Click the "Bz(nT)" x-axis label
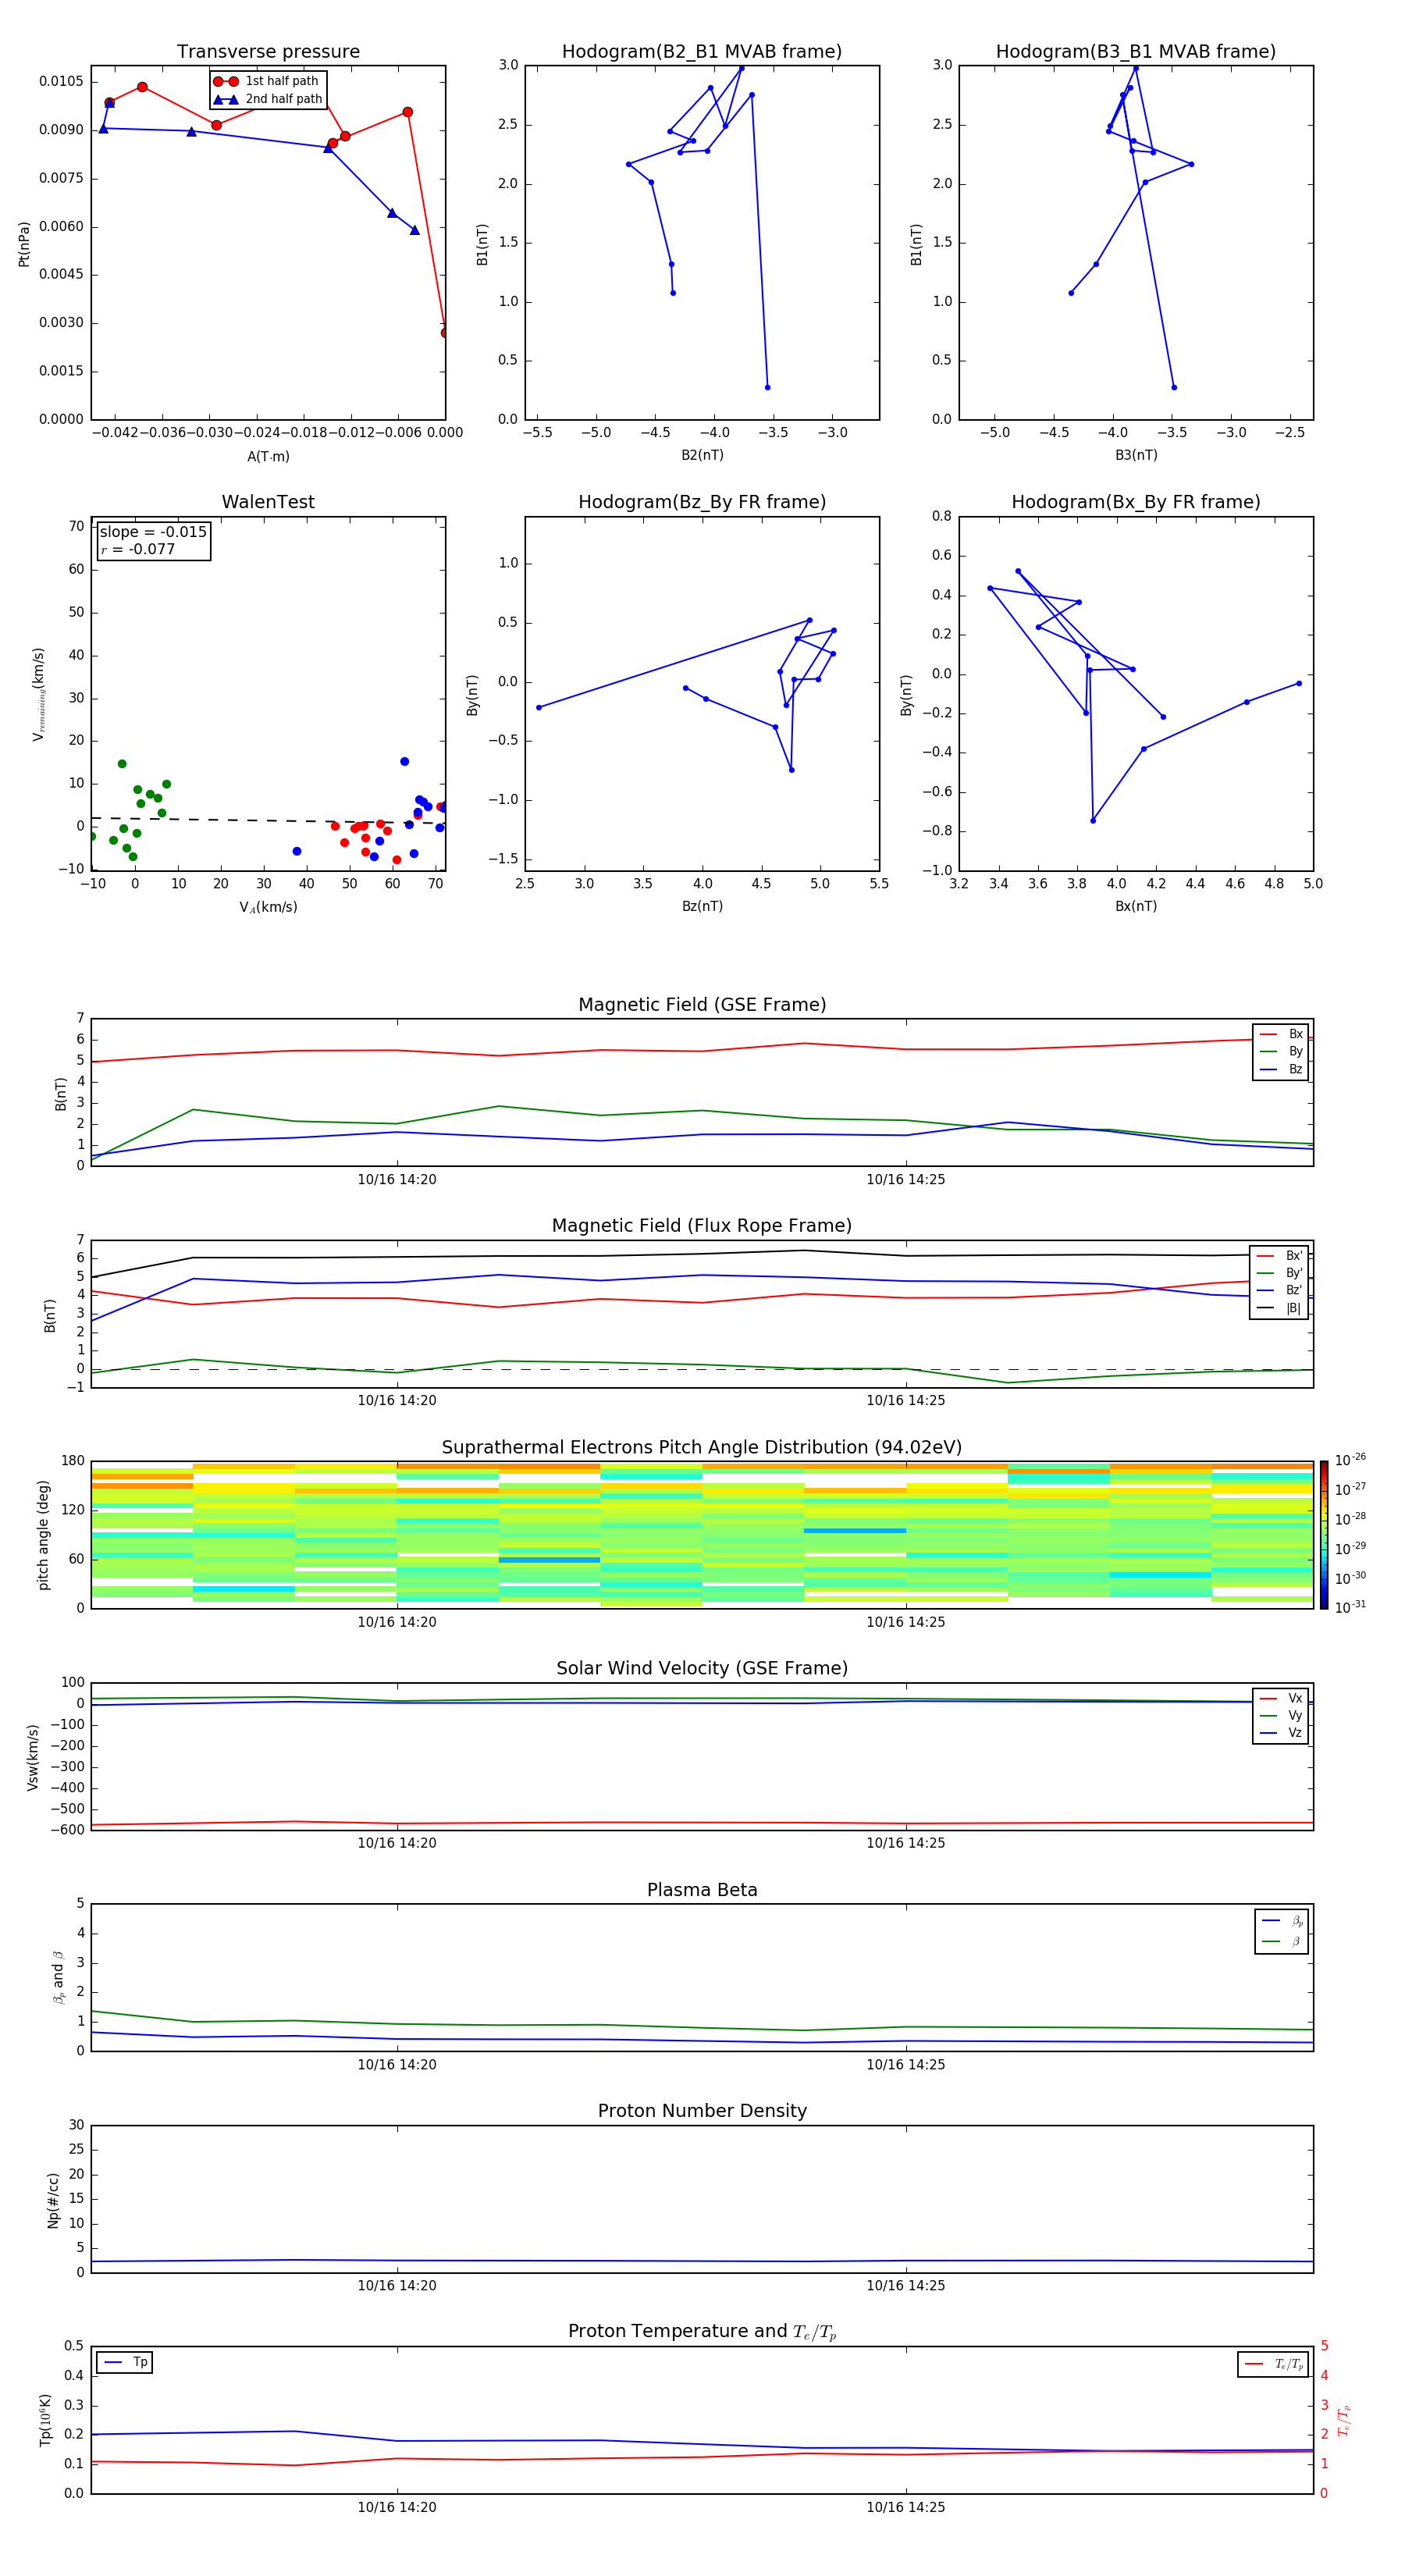This screenshot has height=2576, width=1405. coord(702,906)
